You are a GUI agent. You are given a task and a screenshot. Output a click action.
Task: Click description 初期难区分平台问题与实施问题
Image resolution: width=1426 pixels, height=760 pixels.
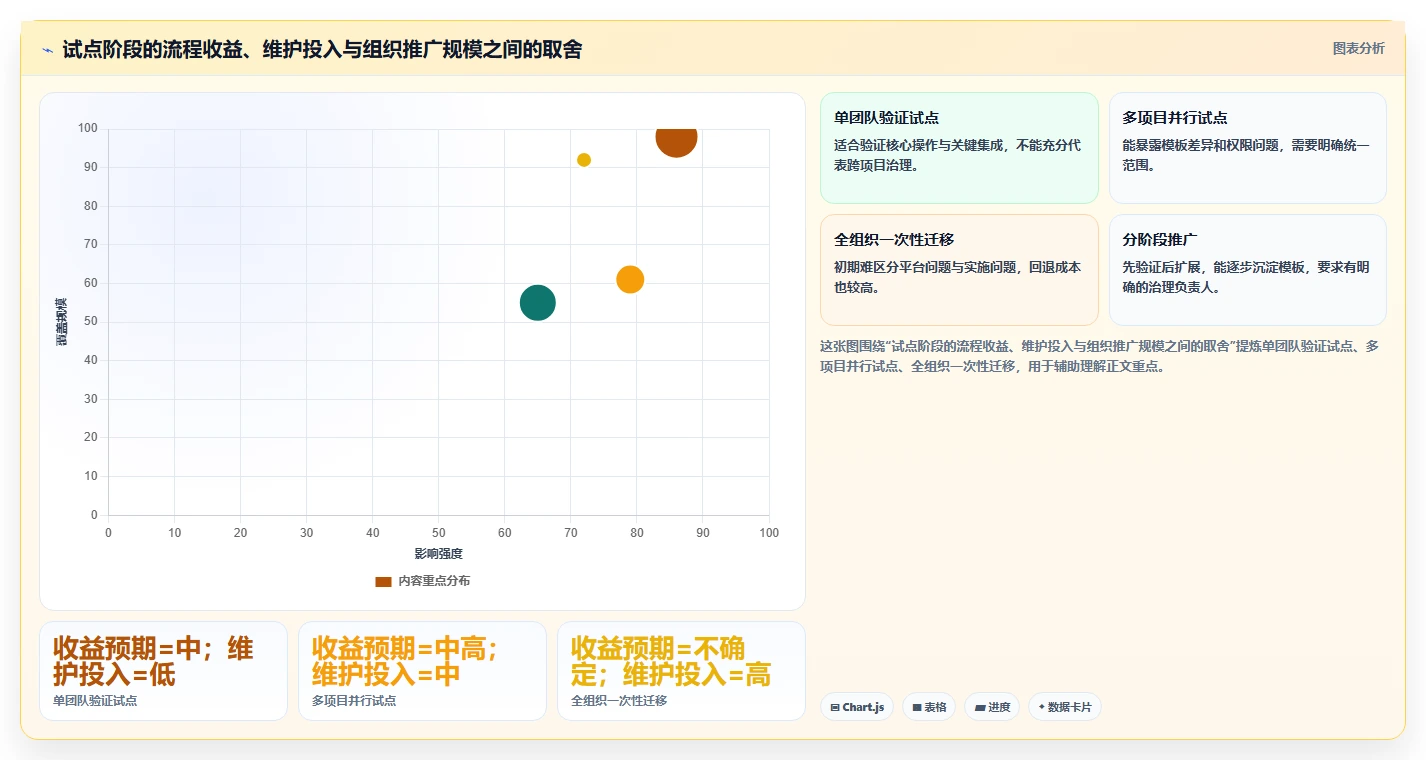958,277
